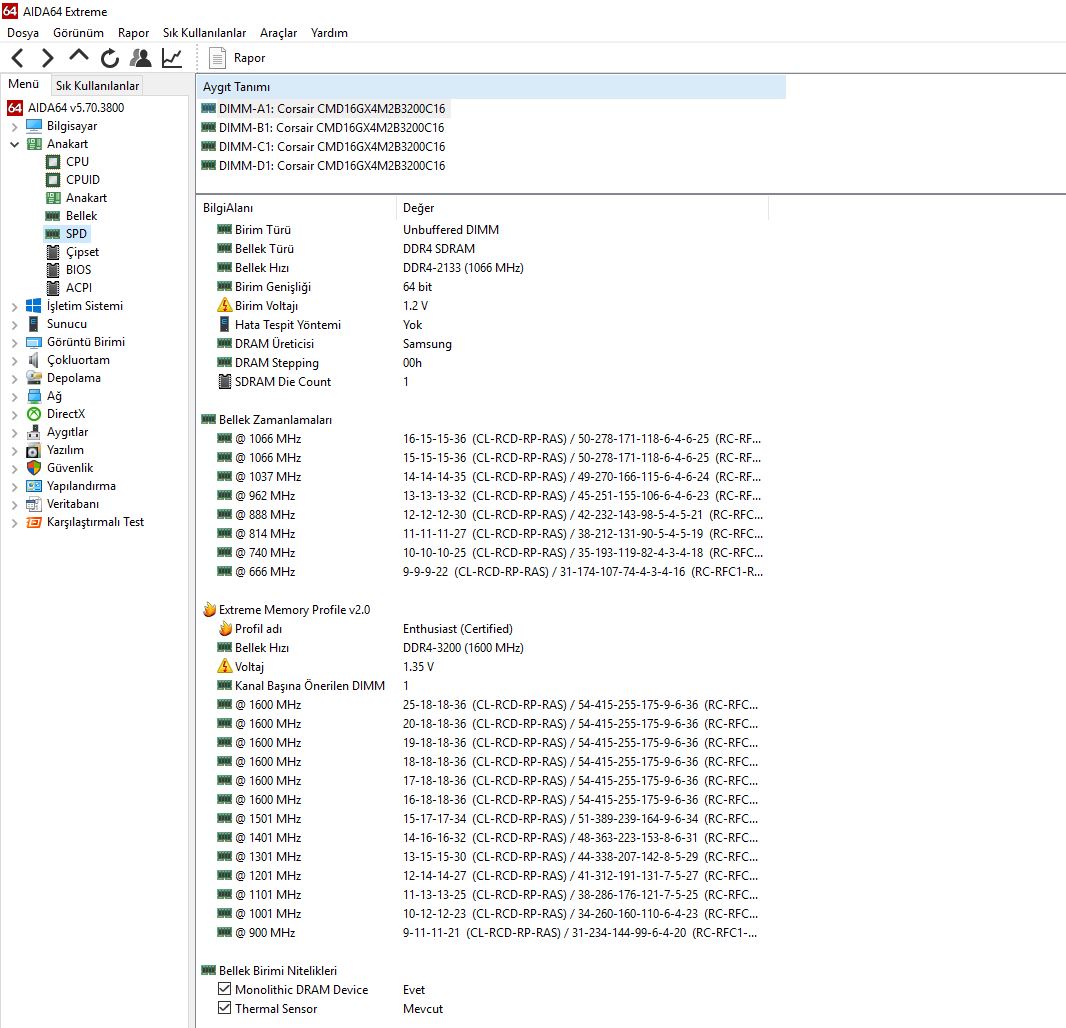This screenshot has height=1028, width=1066.
Task: Collapse the Anakart tree node
Action: [14, 144]
